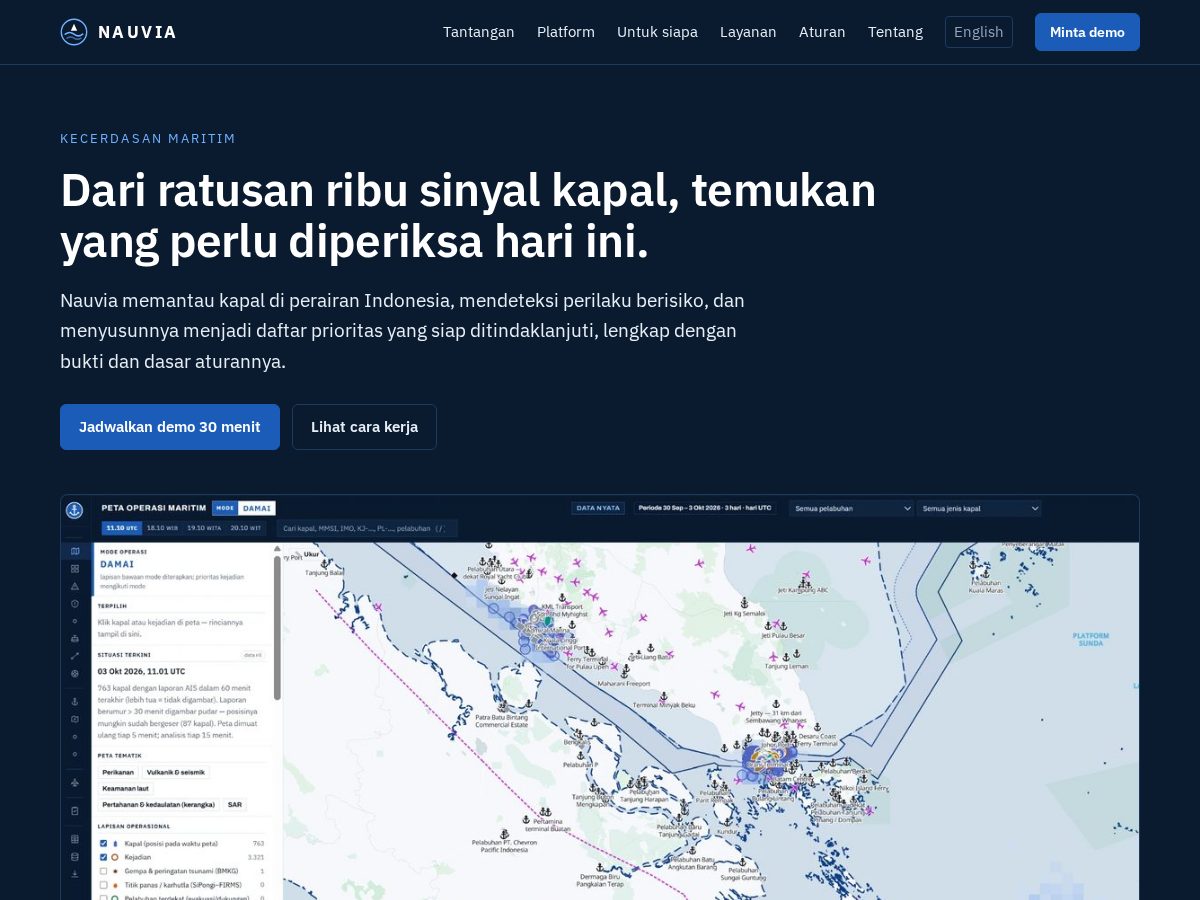Image resolution: width=1200 pixels, height=900 pixels.
Task: Select the 11.10 UTC time tab
Action: (x=122, y=528)
